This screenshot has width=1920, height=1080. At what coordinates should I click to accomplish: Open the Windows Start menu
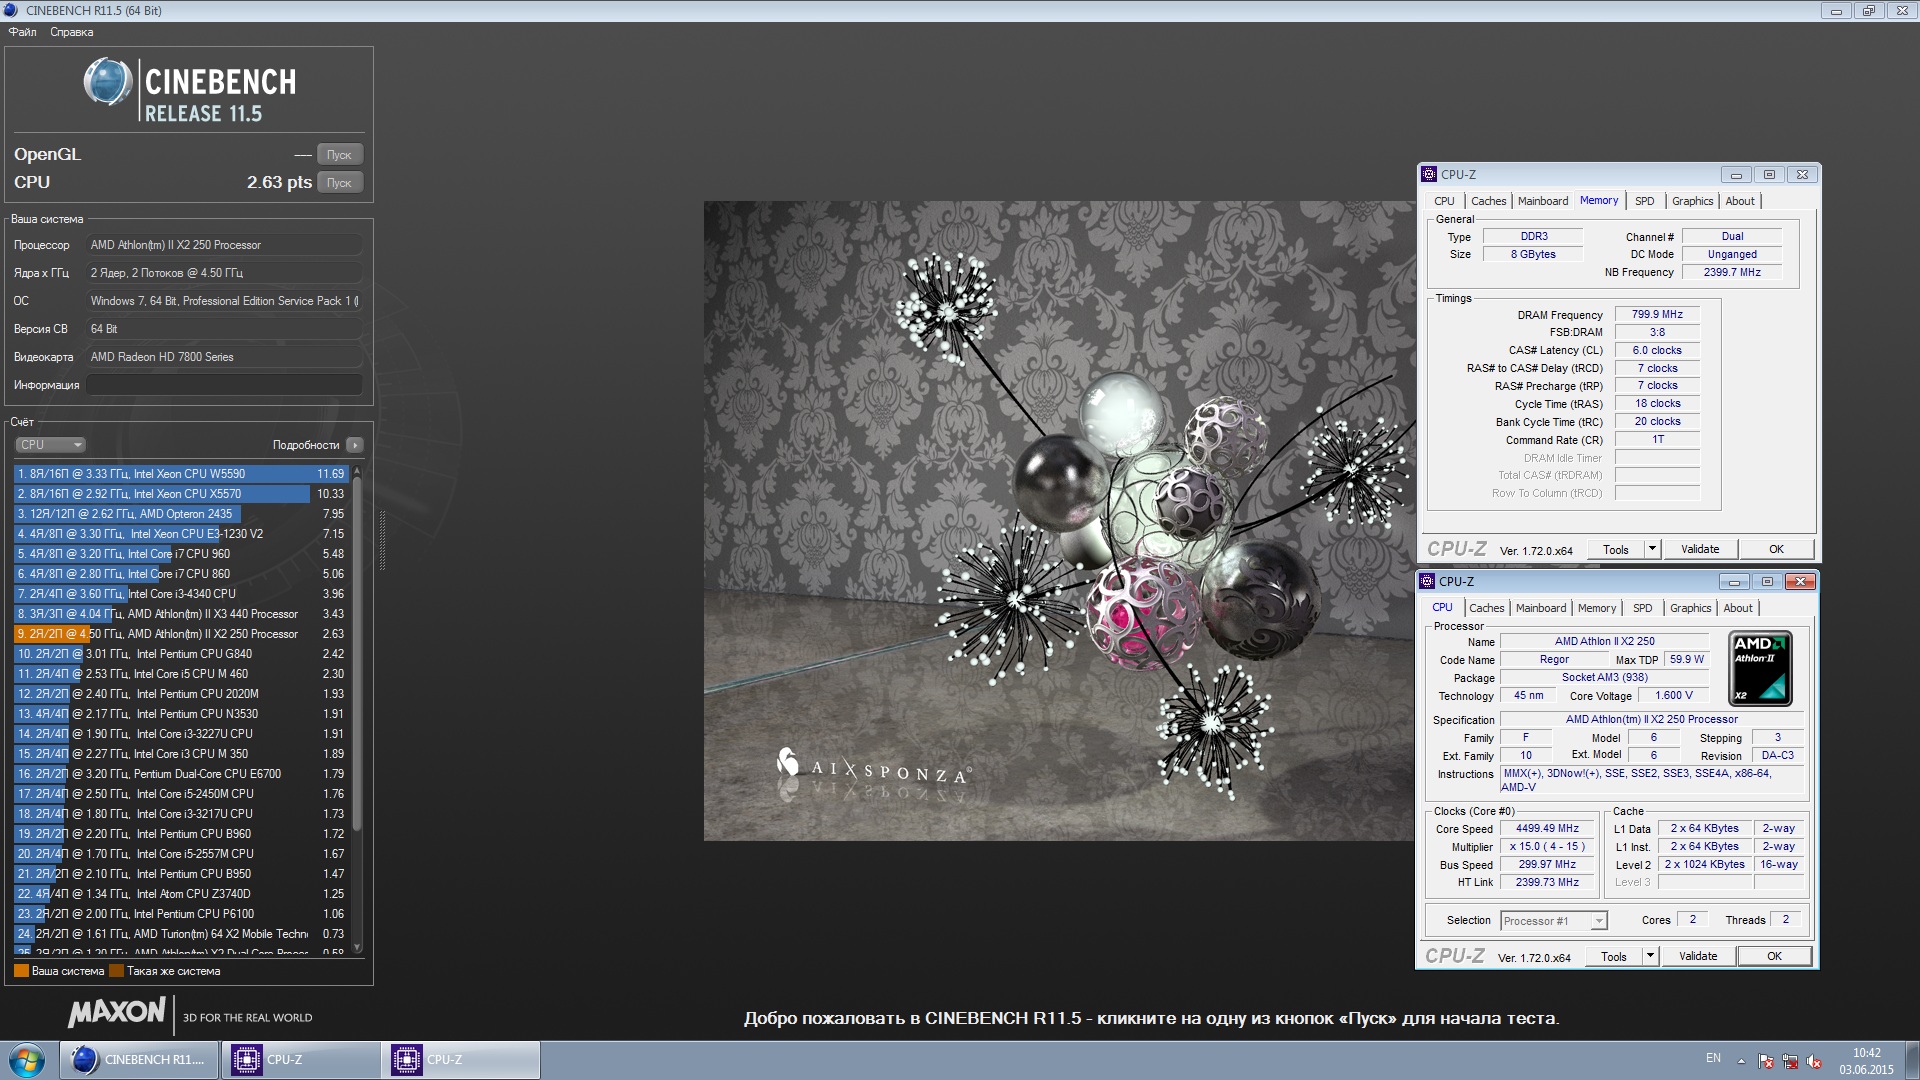tap(27, 1060)
